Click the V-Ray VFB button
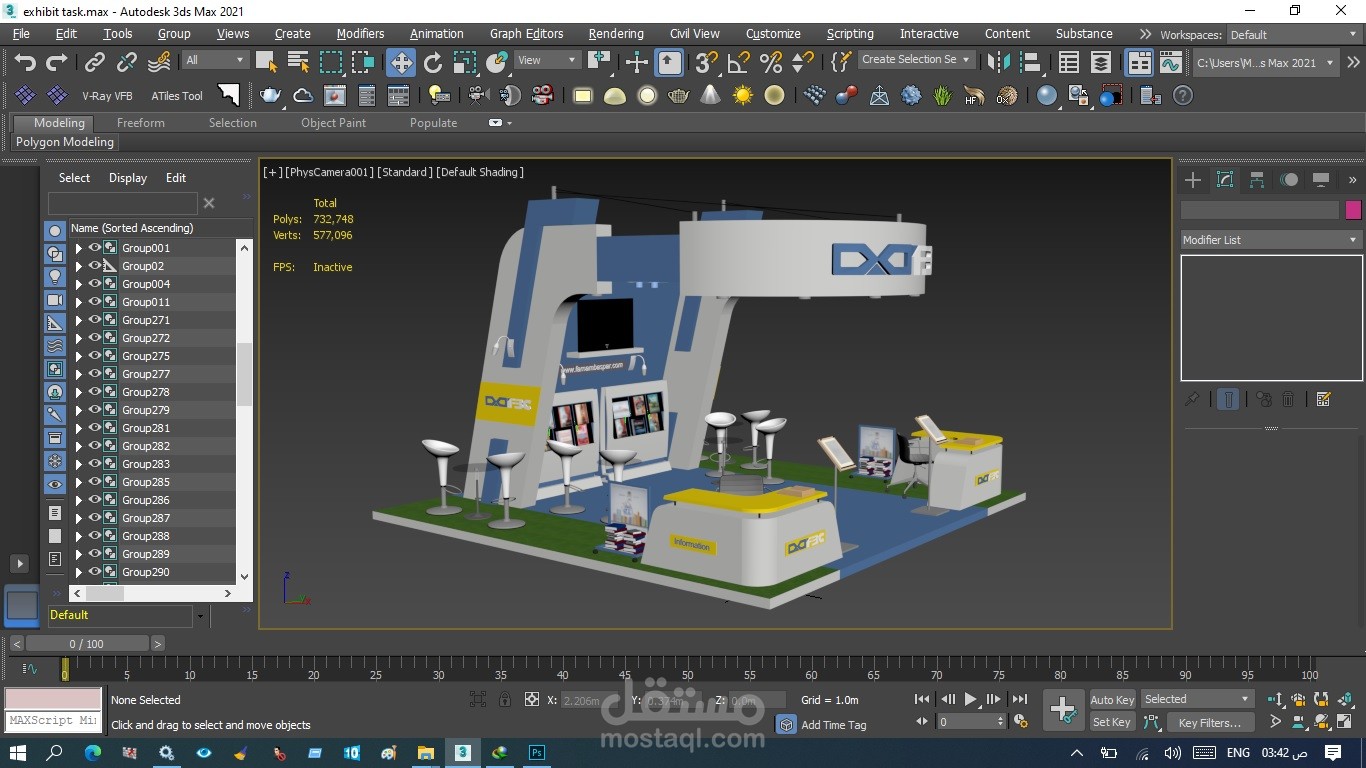 [x=107, y=96]
